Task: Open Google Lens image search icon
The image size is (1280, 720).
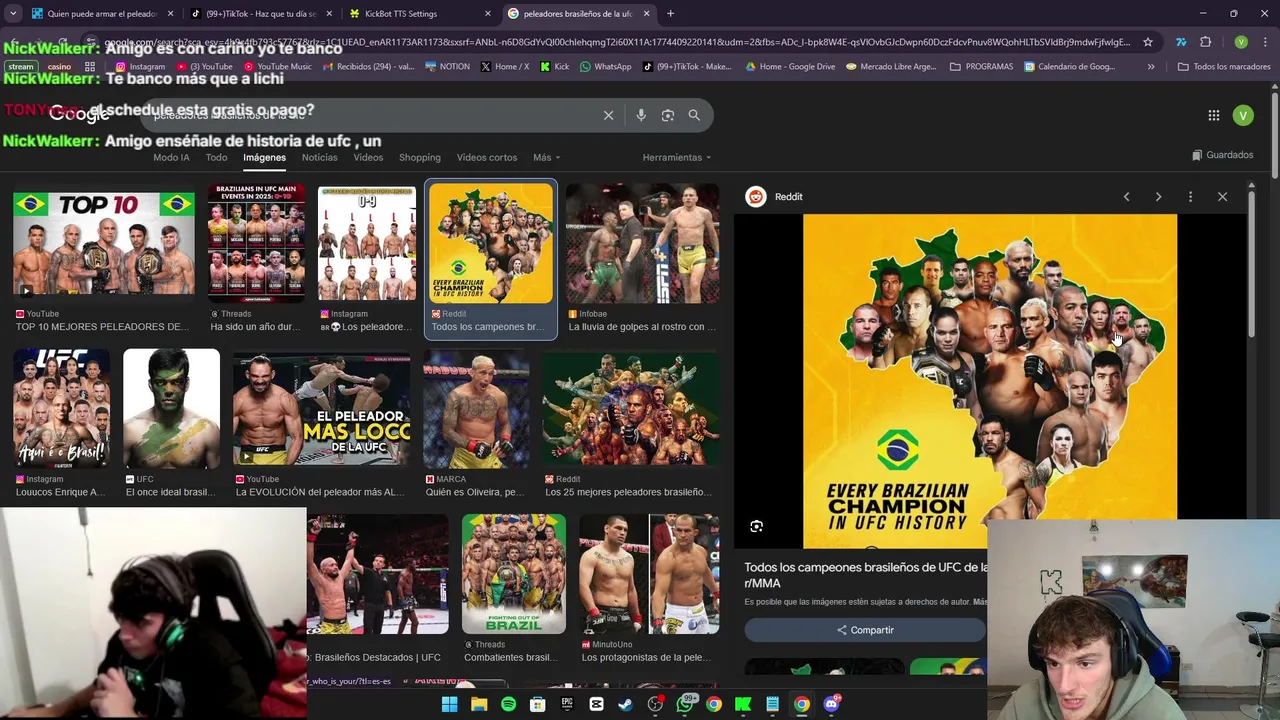Action: click(668, 115)
